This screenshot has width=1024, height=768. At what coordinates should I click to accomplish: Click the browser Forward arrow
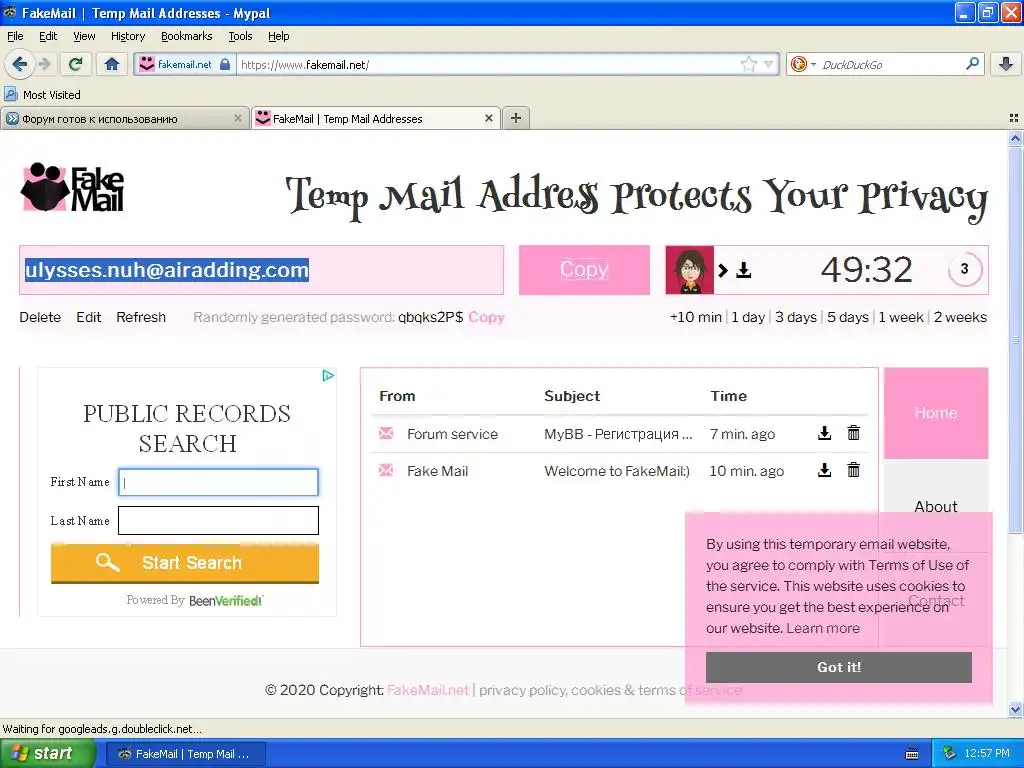pyautogui.click(x=44, y=64)
